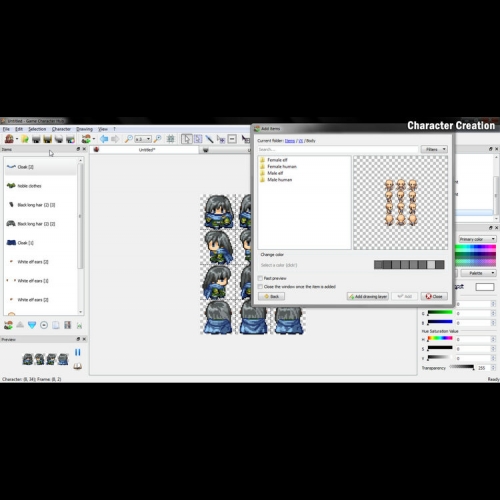Click the add item icon below Items list

8,325
